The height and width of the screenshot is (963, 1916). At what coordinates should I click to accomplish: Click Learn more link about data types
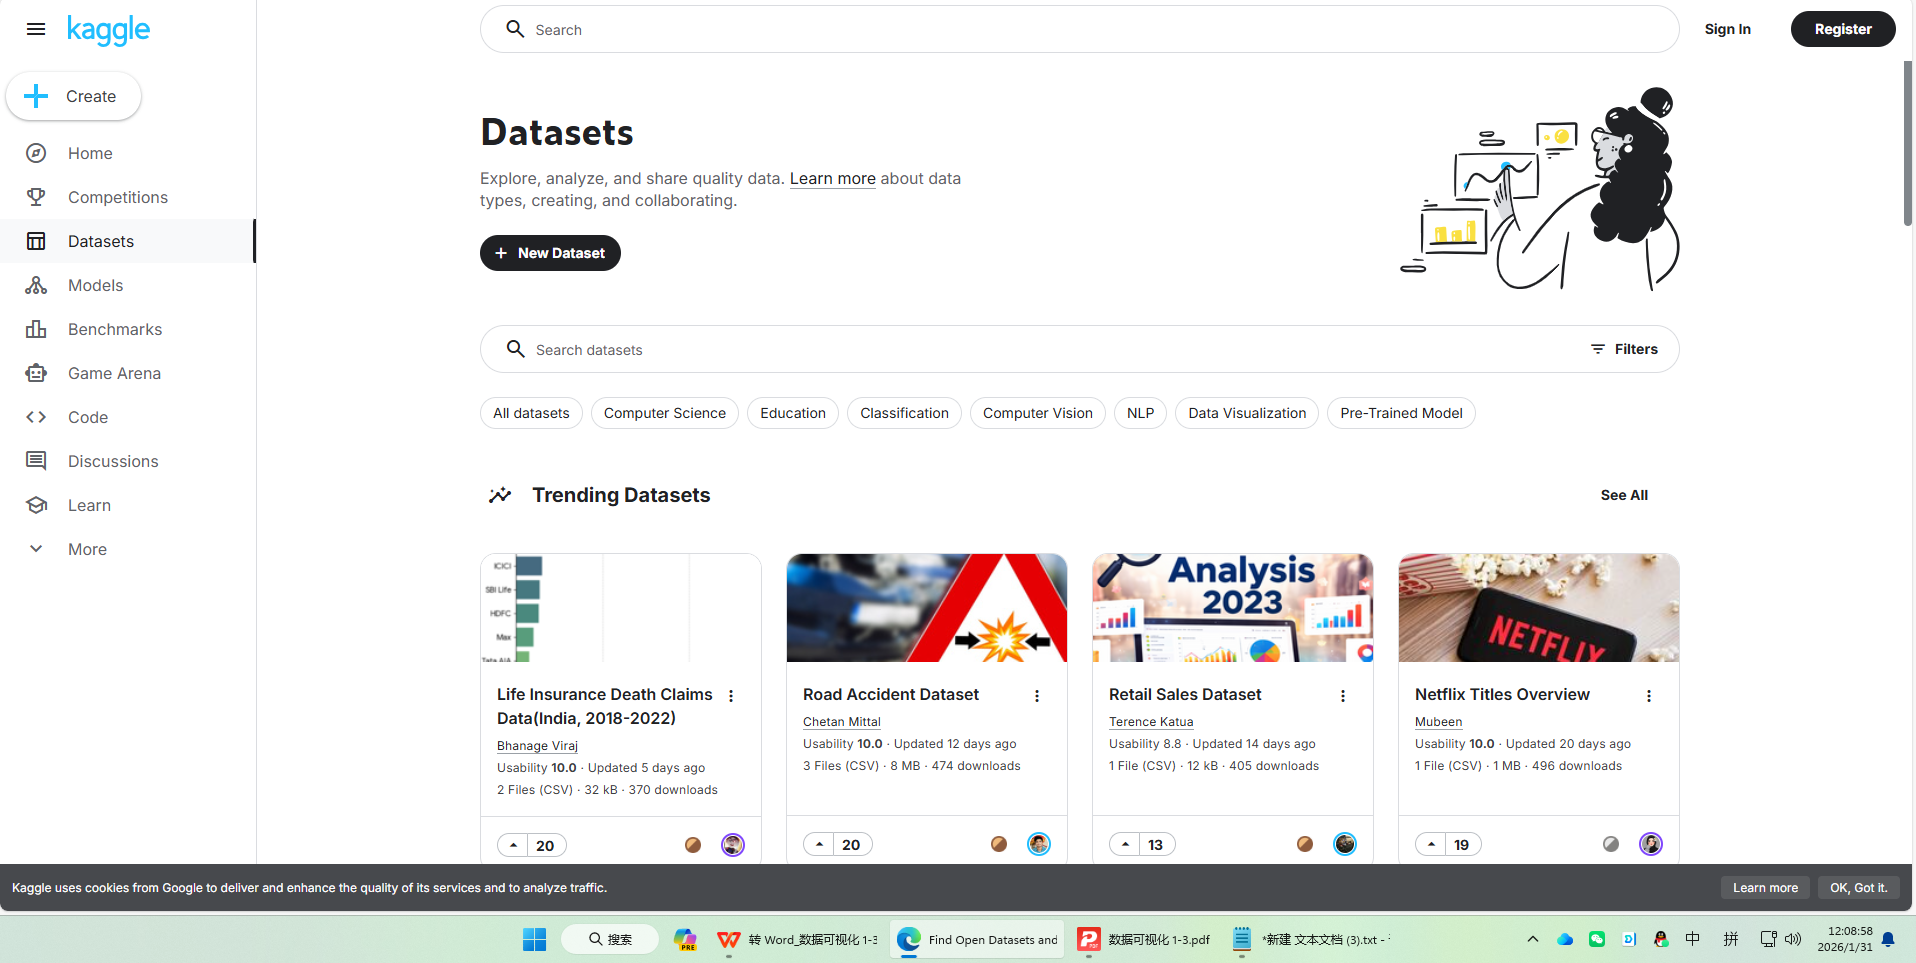click(x=833, y=178)
